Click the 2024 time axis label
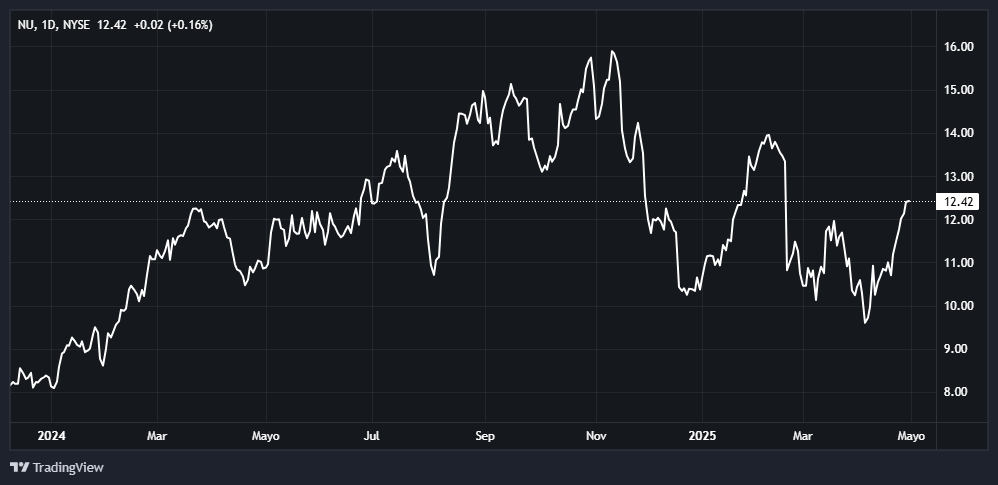This screenshot has height=485, width=998. 52,437
